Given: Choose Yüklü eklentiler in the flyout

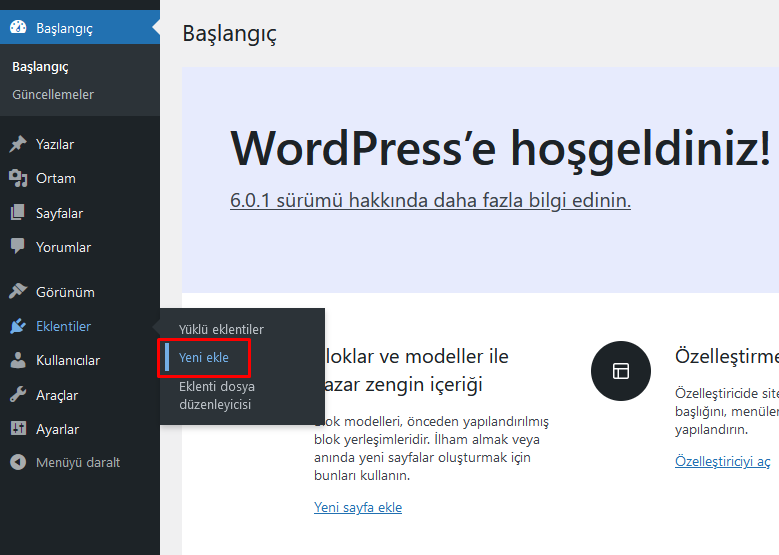Looking at the screenshot, I should click(x=221, y=329).
